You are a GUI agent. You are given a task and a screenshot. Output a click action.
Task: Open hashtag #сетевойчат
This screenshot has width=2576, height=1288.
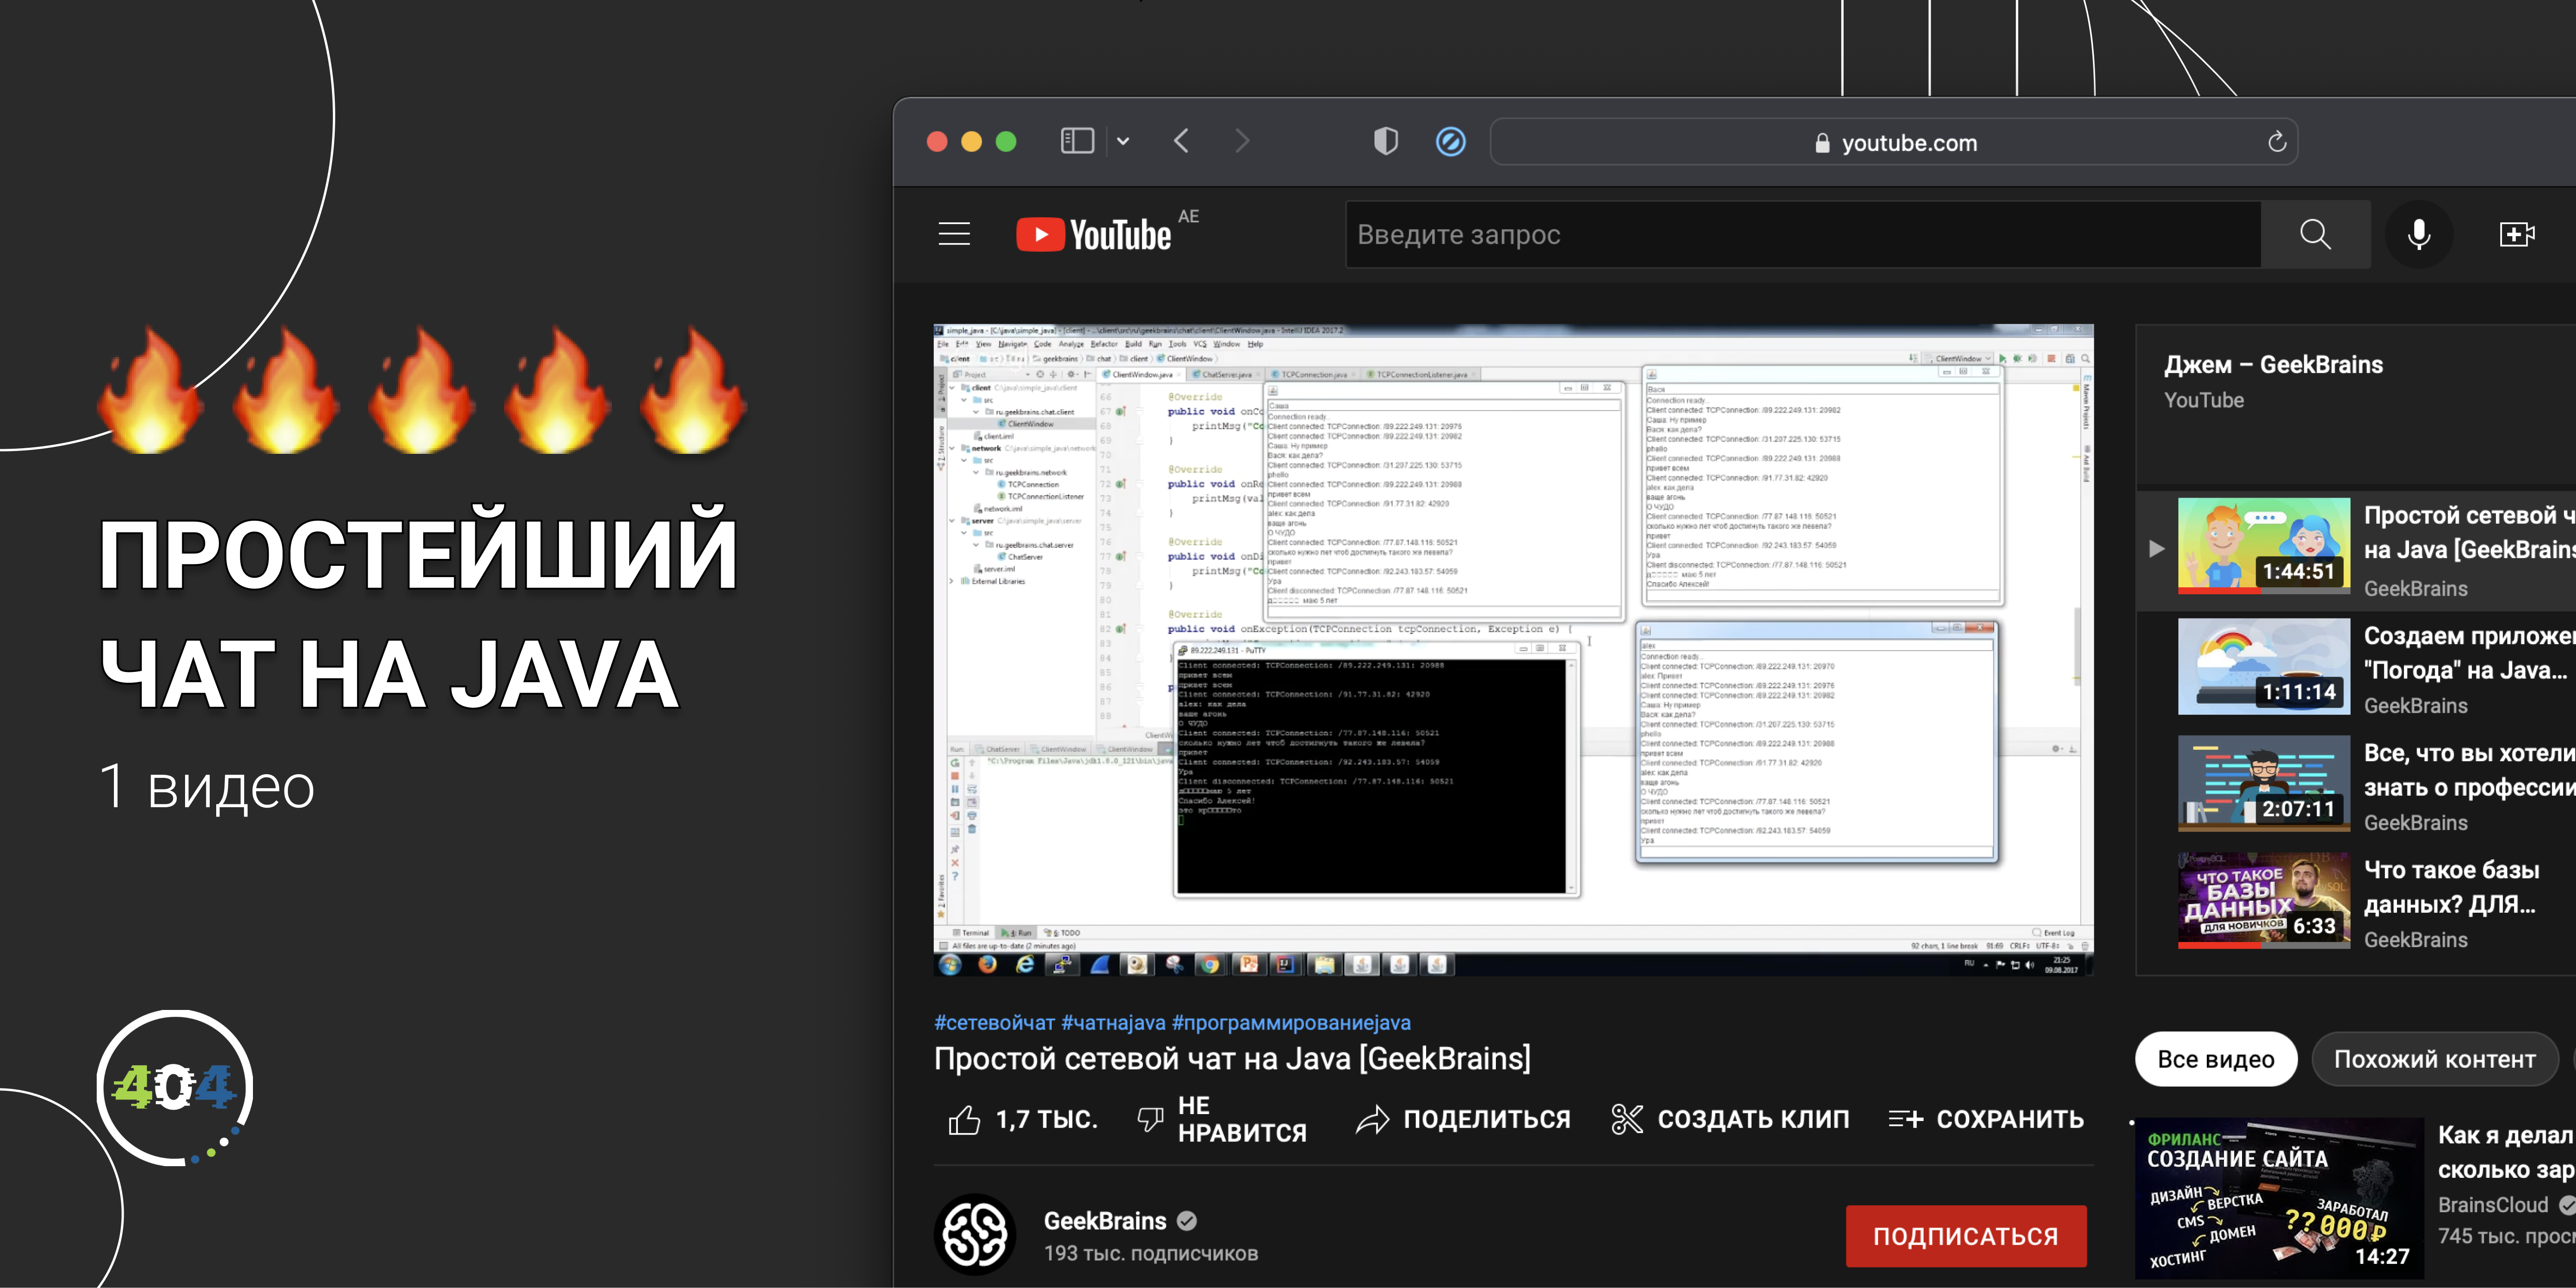tap(994, 1022)
